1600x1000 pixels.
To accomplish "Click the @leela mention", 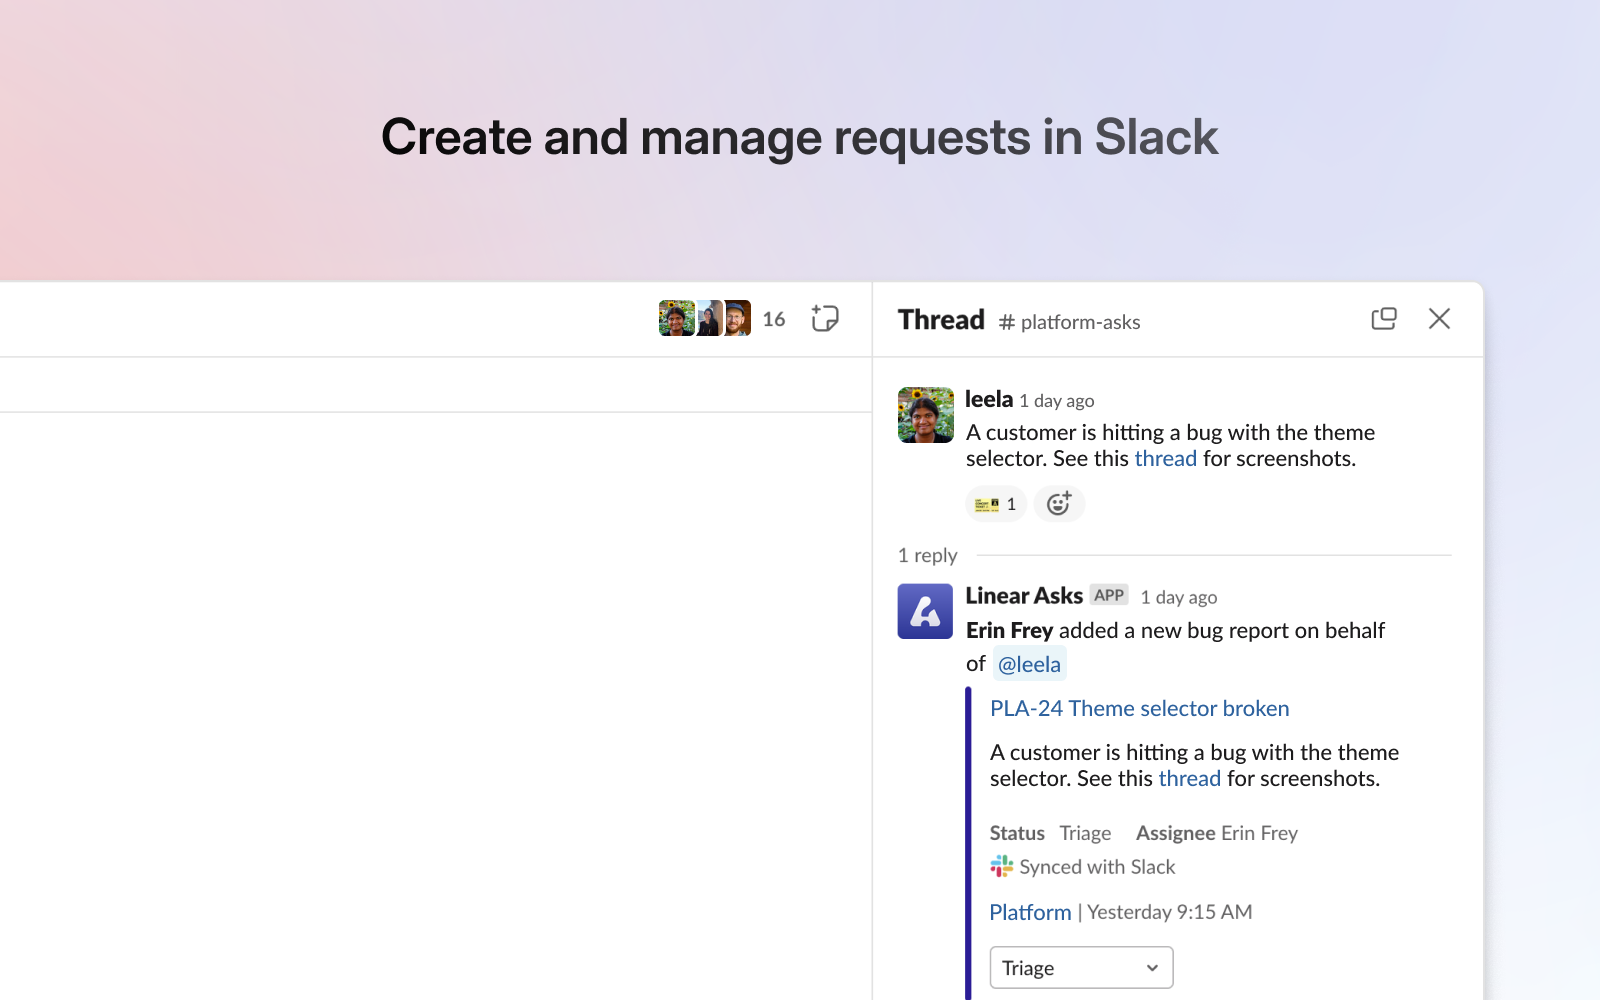I will (1030, 664).
